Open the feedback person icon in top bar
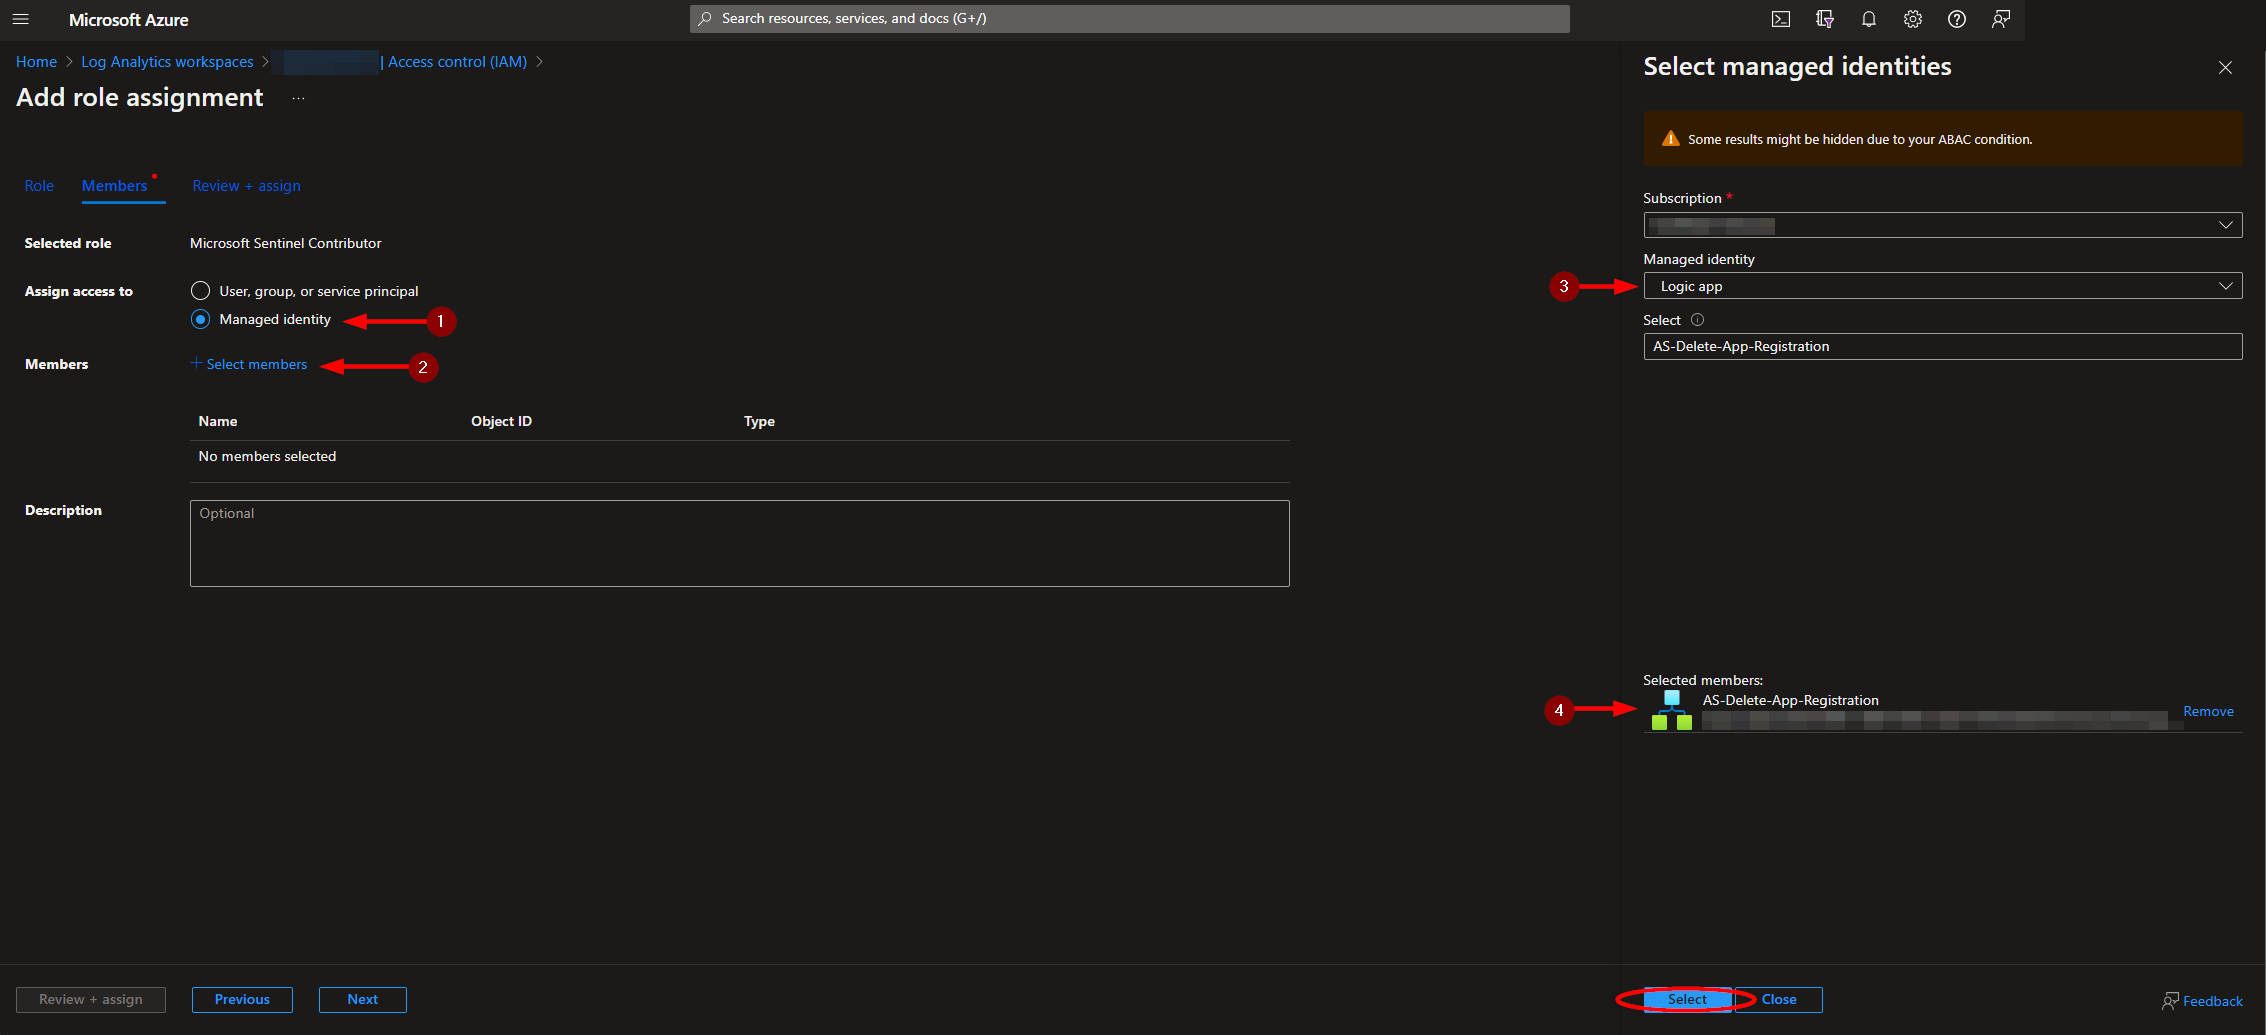 click(x=2001, y=19)
